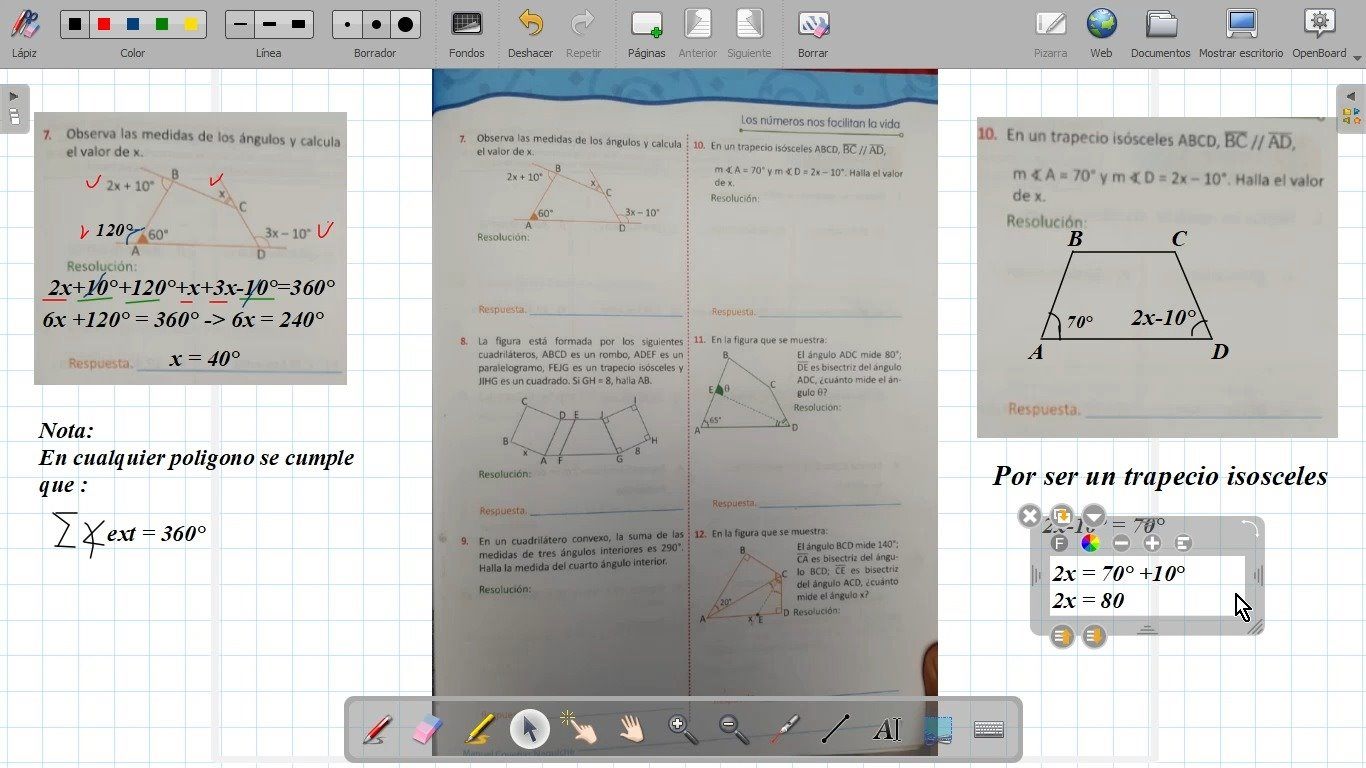Viewport: 1366px width, 768px height.
Task: Increase the text box font size
Action: (1152, 543)
